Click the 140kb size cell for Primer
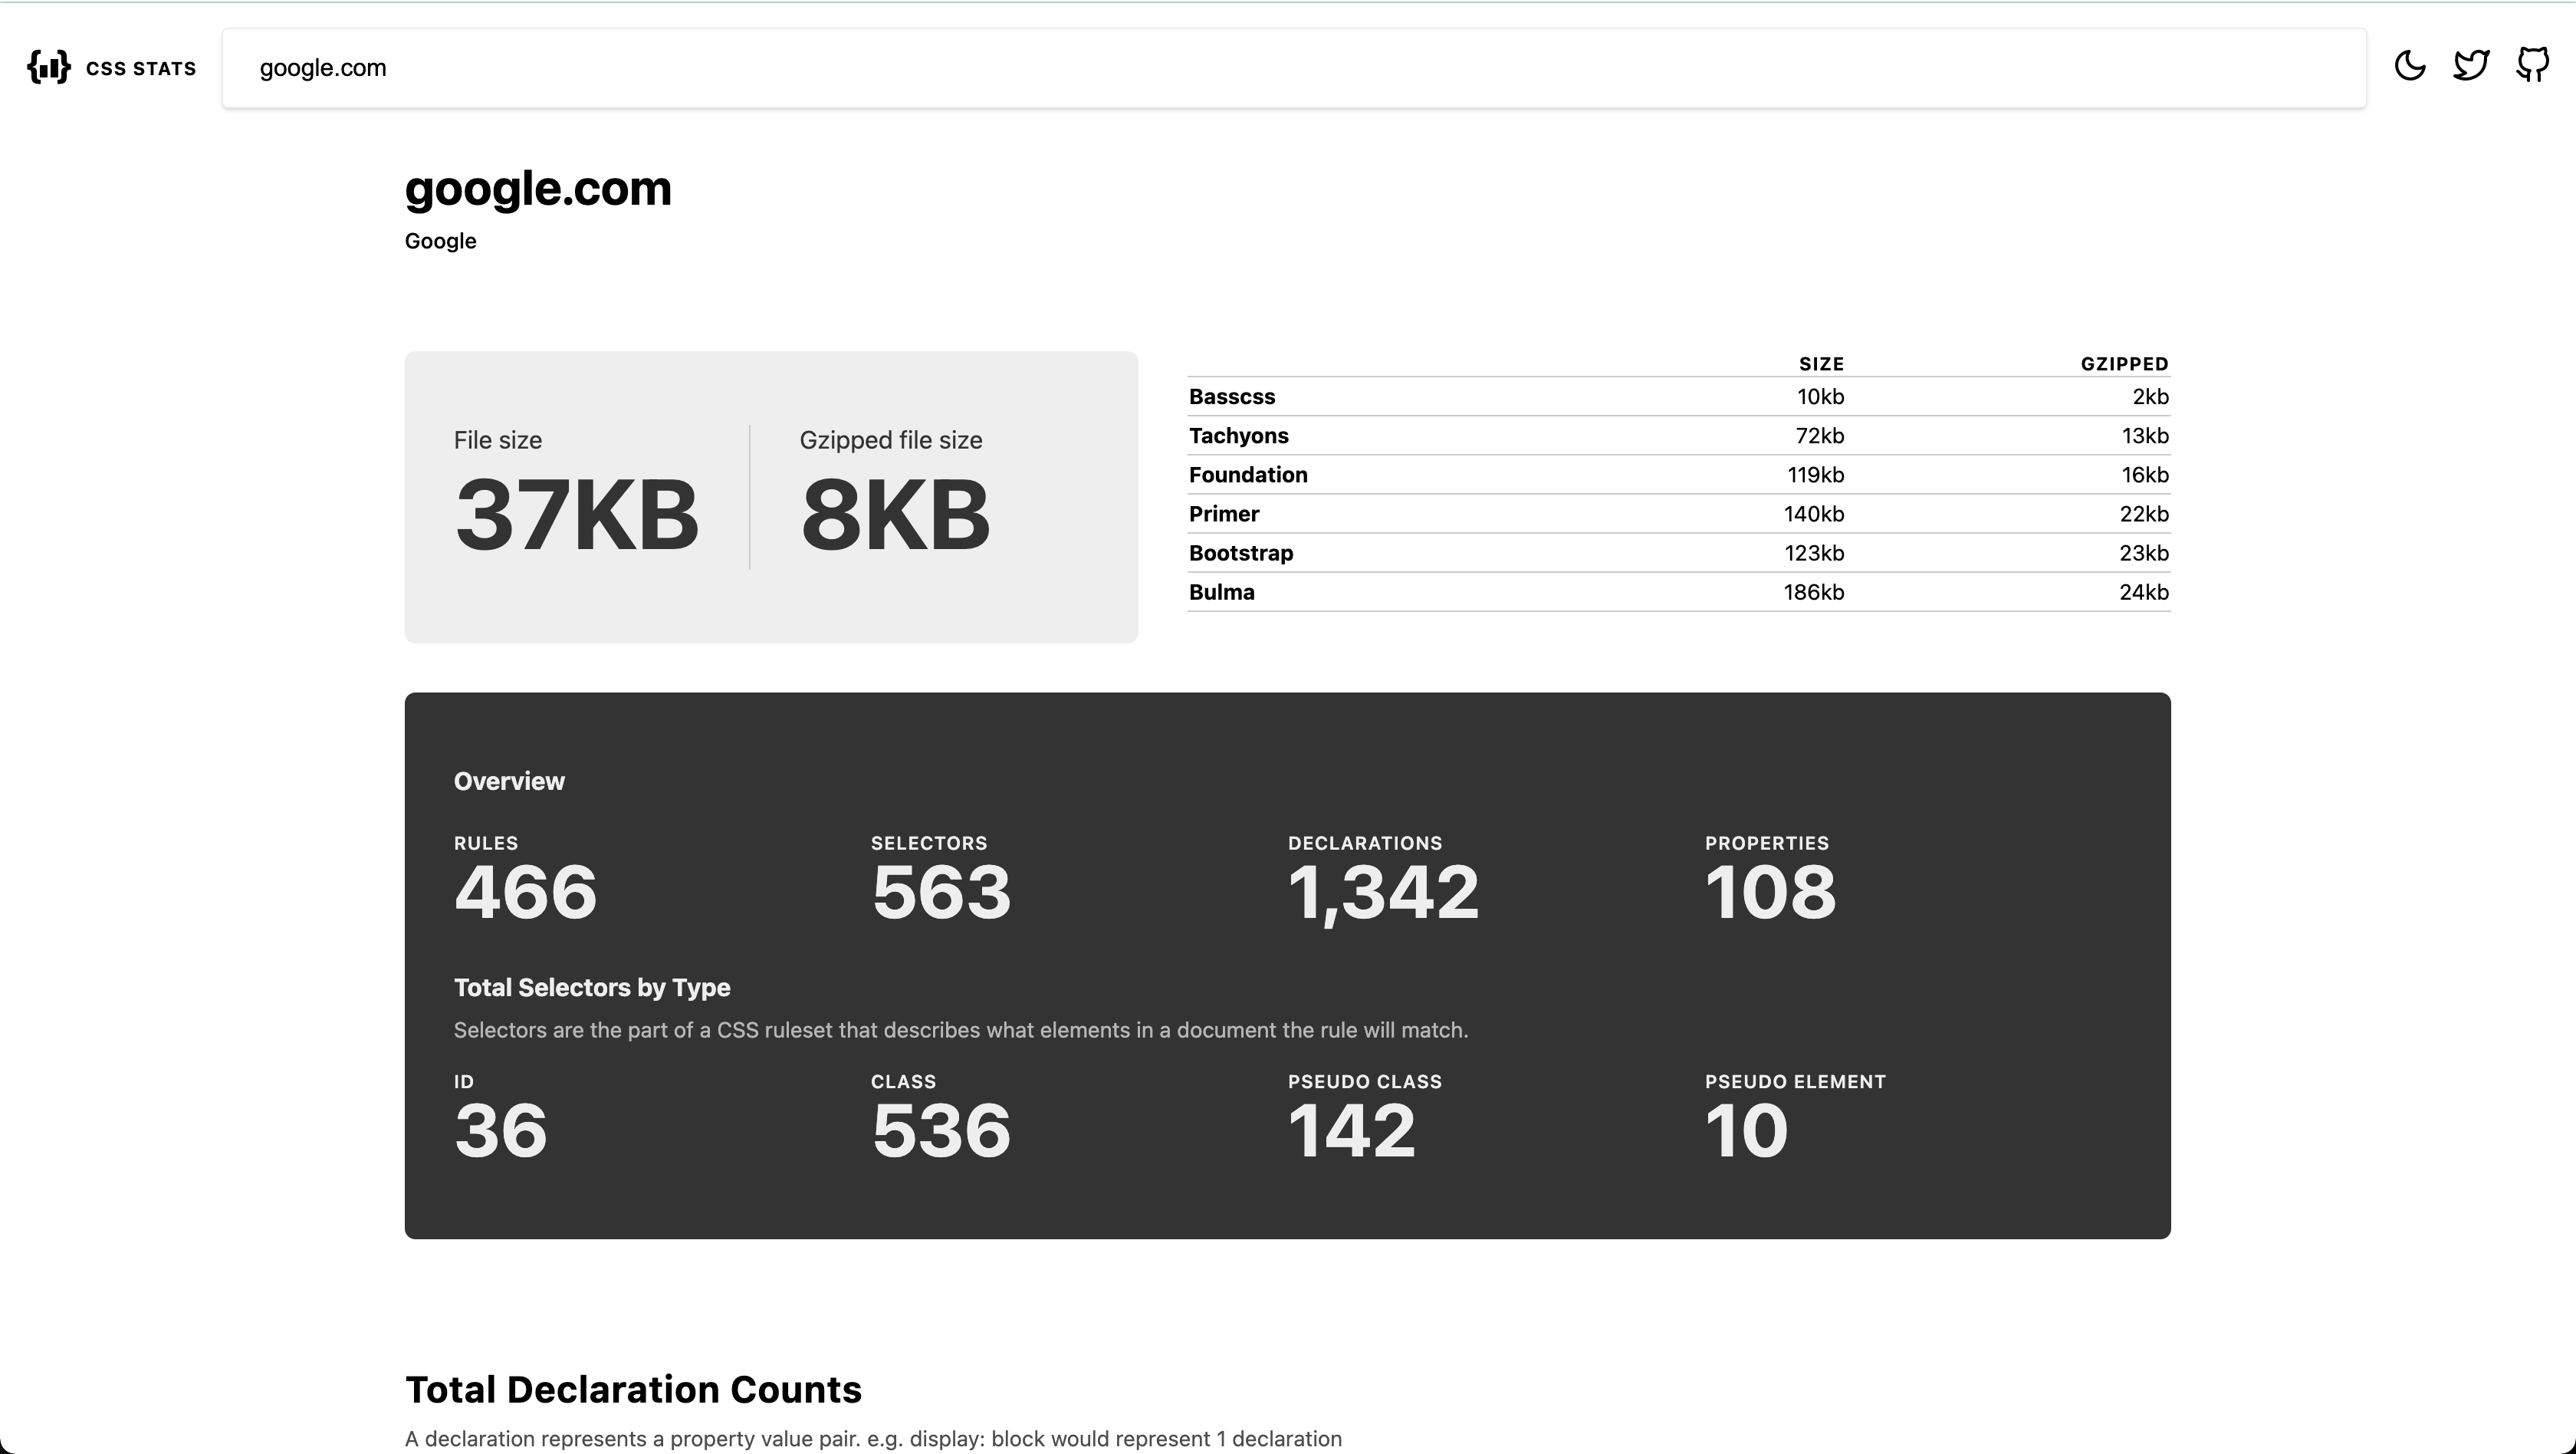2576x1454 pixels. [1814, 514]
